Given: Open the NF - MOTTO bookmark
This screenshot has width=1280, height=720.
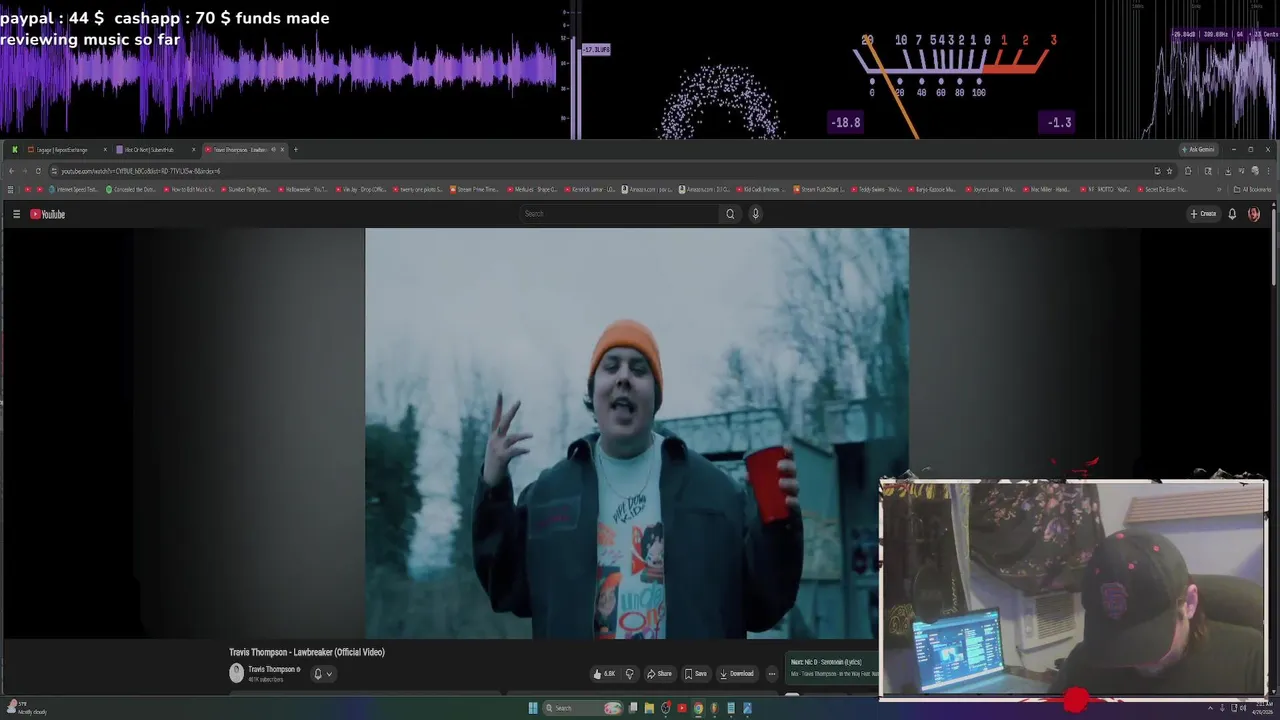Looking at the screenshot, I should [1105, 189].
